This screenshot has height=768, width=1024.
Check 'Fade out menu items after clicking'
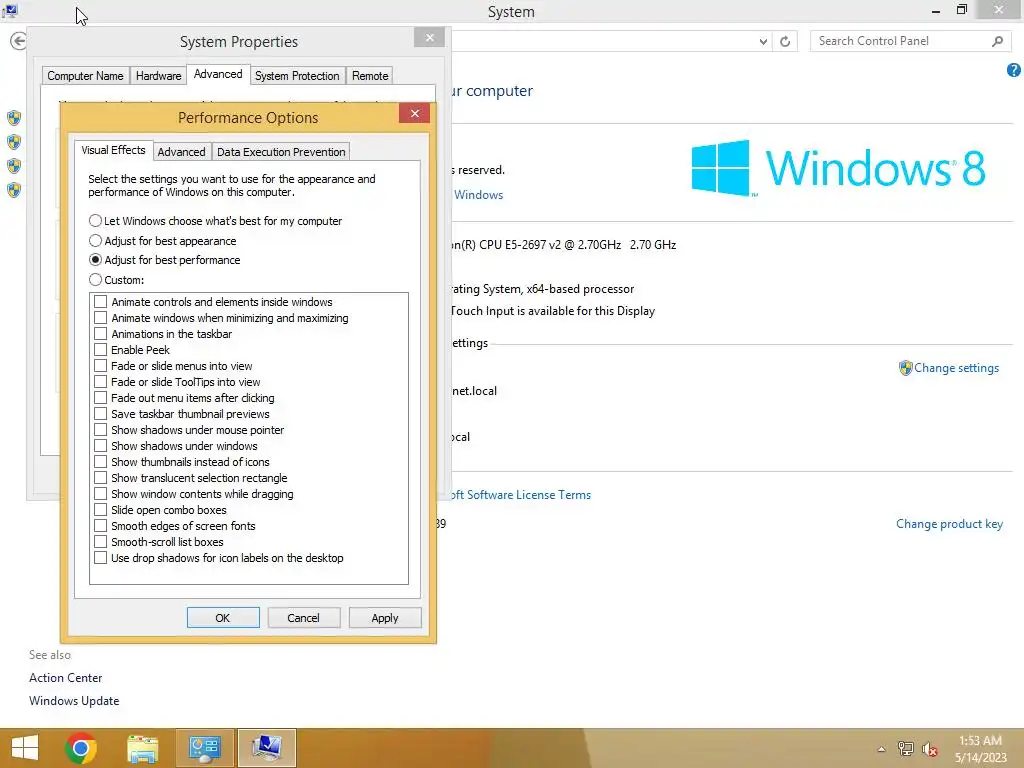click(x=101, y=398)
